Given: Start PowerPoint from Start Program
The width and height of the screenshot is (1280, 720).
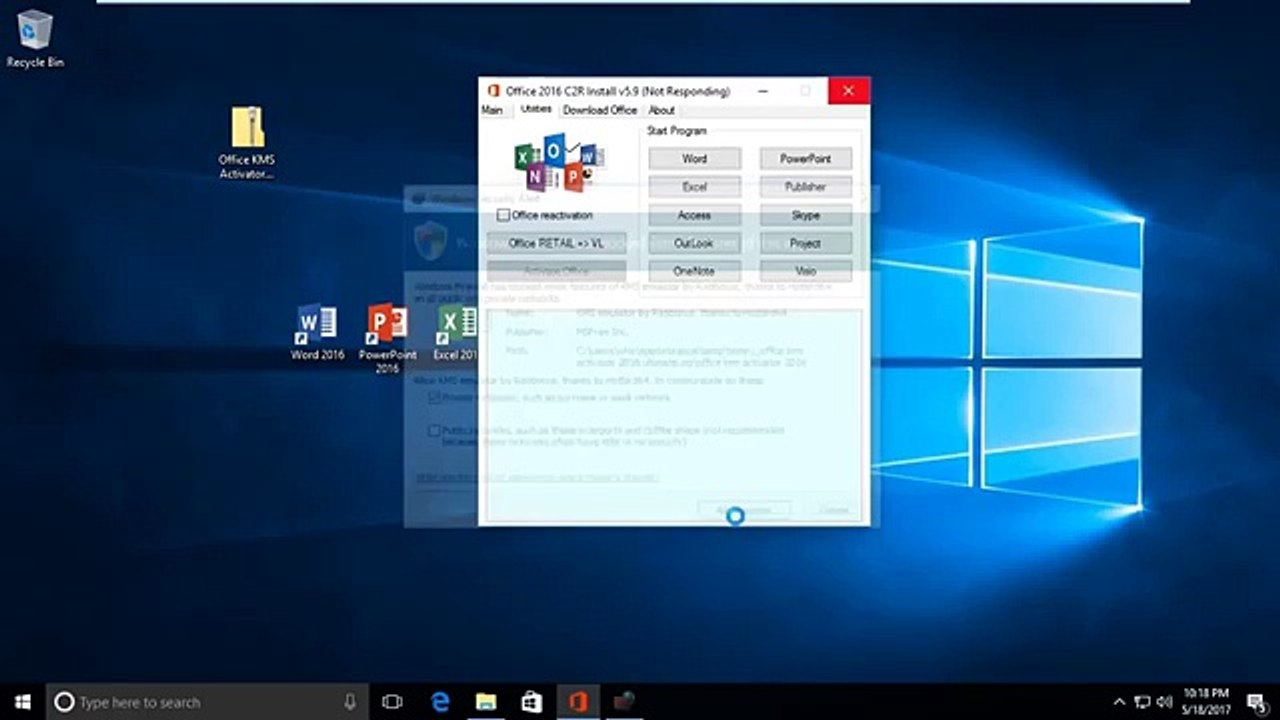Looking at the screenshot, I should [806, 159].
